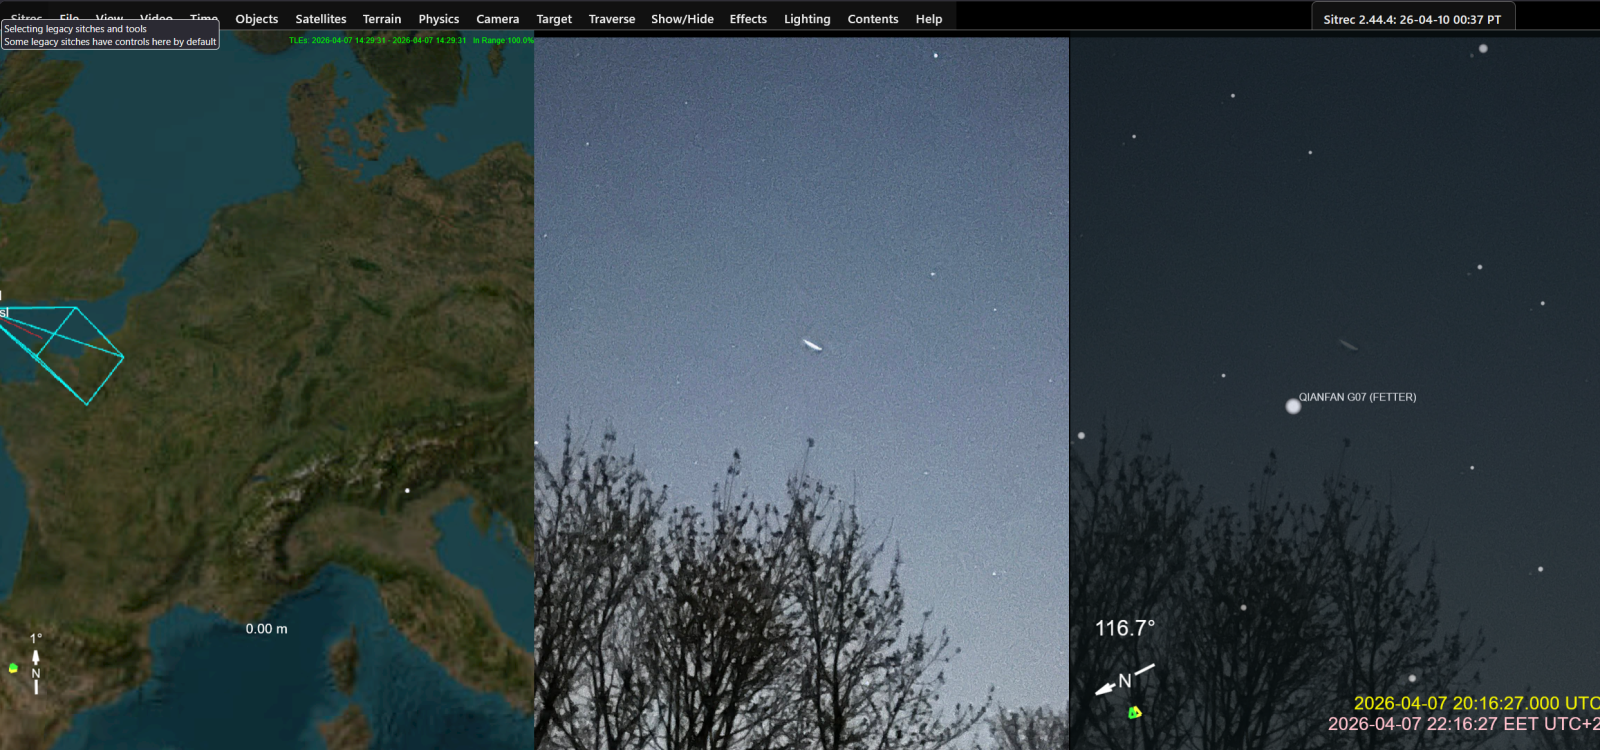1600x750 pixels.
Task: Click the QIANFAN G07 (FETTER) label
Action: click(x=1357, y=397)
